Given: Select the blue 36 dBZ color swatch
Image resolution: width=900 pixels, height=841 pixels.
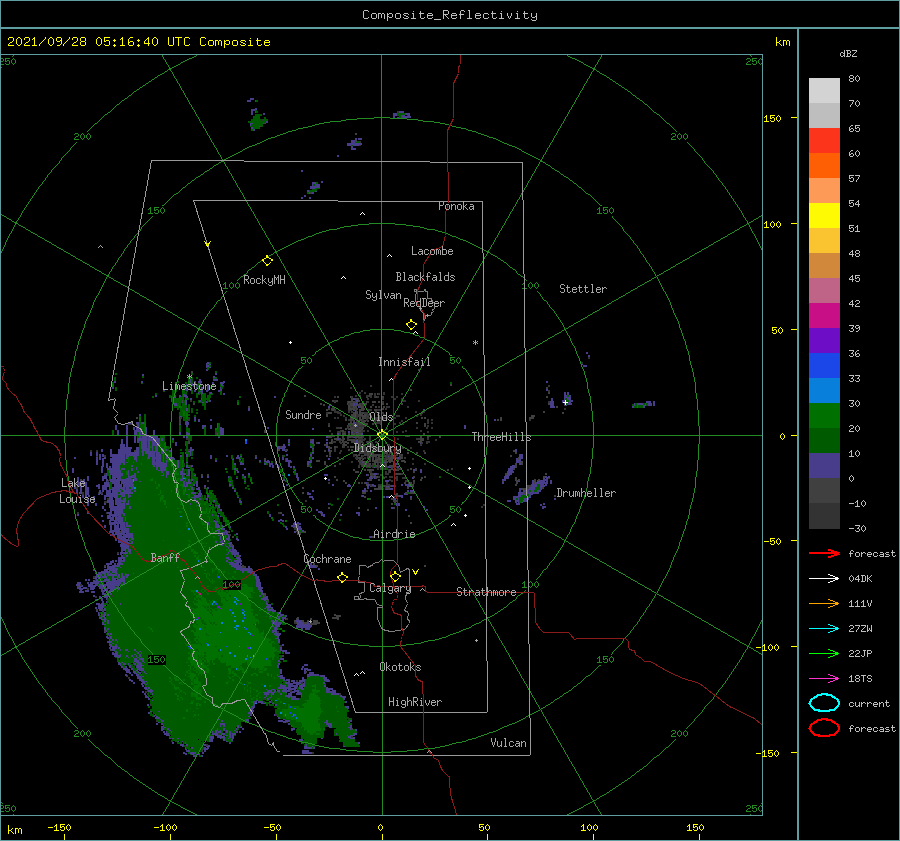Looking at the screenshot, I should [x=824, y=366].
